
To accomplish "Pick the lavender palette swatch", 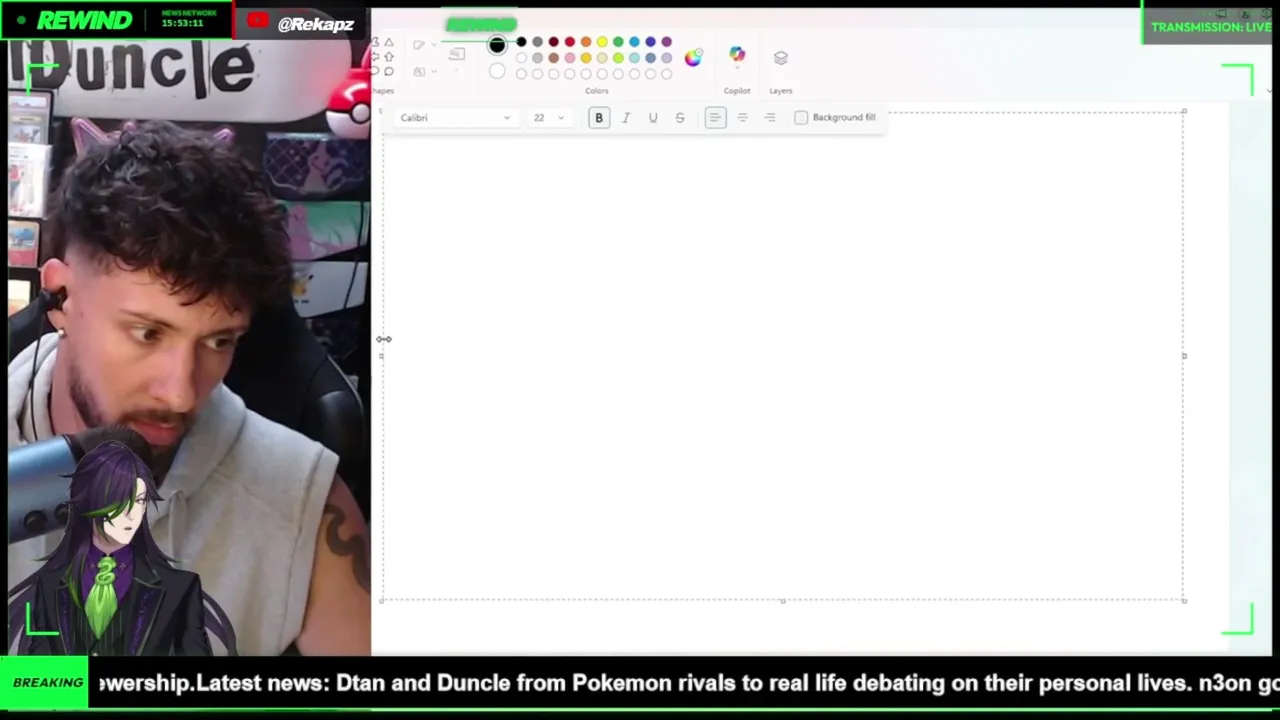I will click(x=667, y=58).
